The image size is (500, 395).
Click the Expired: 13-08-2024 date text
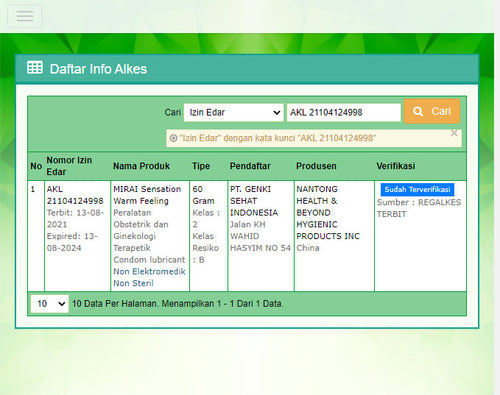pyautogui.click(x=72, y=242)
